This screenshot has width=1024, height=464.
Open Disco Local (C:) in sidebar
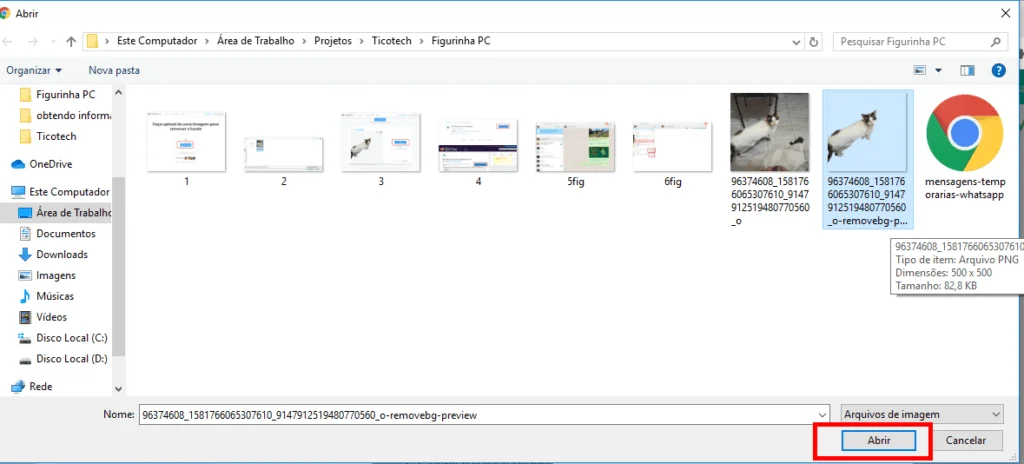pyautogui.click(x=63, y=339)
